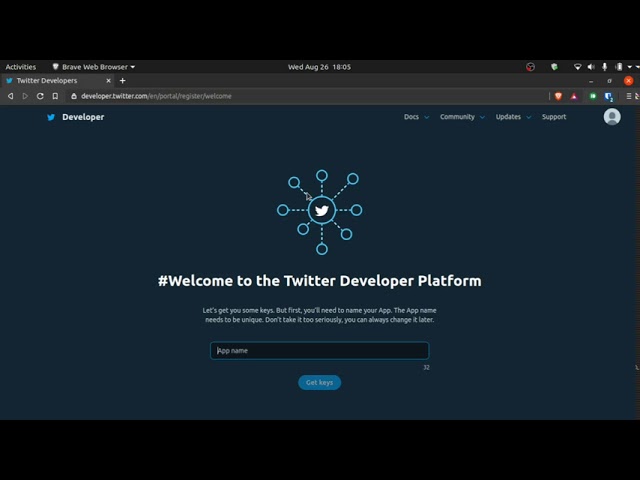640x480 pixels.
Task: Click the Twitter bird logo in the header
Action: coord(51,117)
